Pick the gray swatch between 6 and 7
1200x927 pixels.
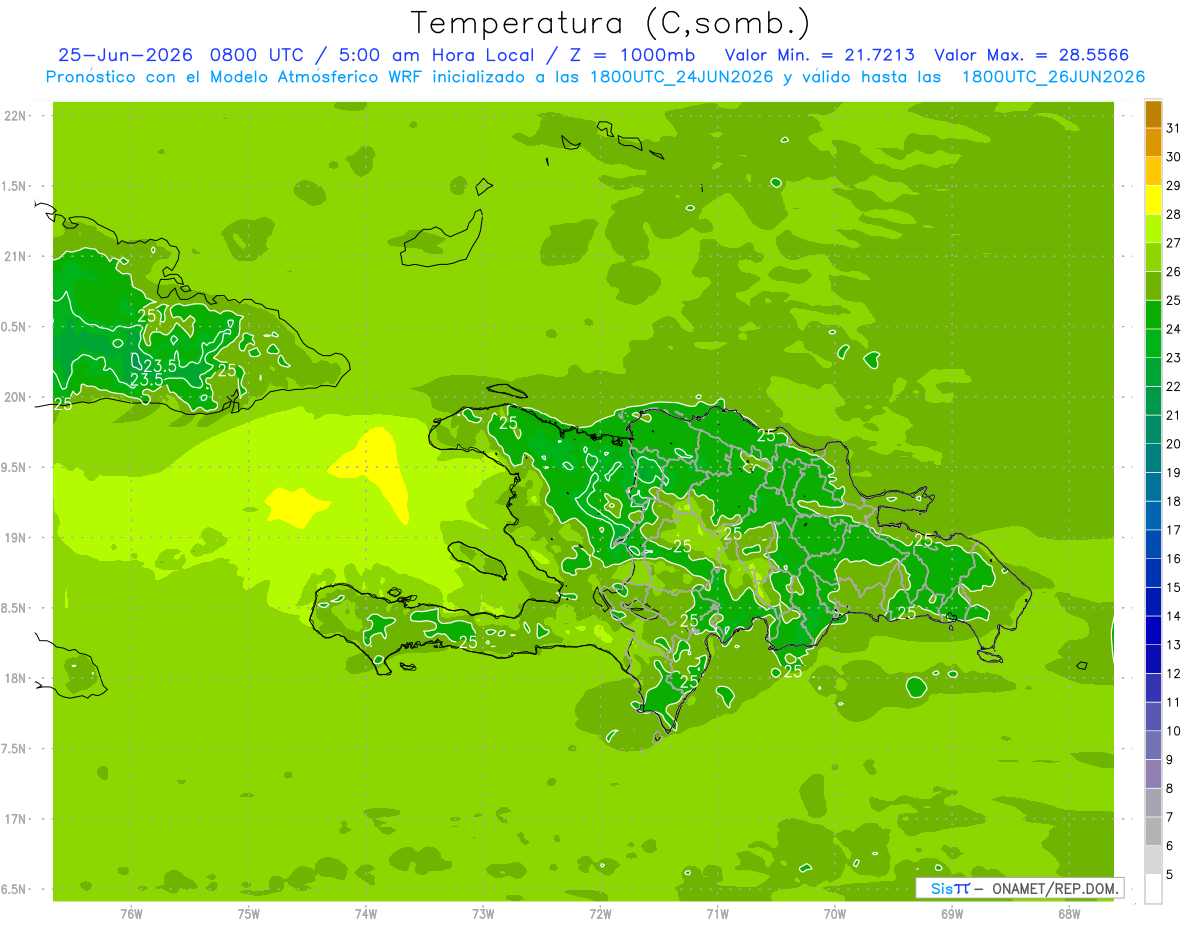tap(1153, 831)
